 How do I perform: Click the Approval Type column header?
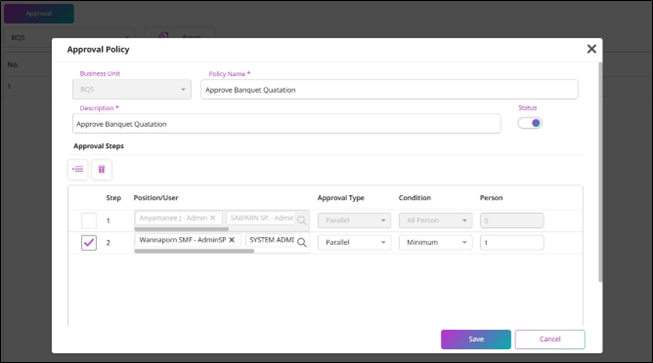click(341, 198)
